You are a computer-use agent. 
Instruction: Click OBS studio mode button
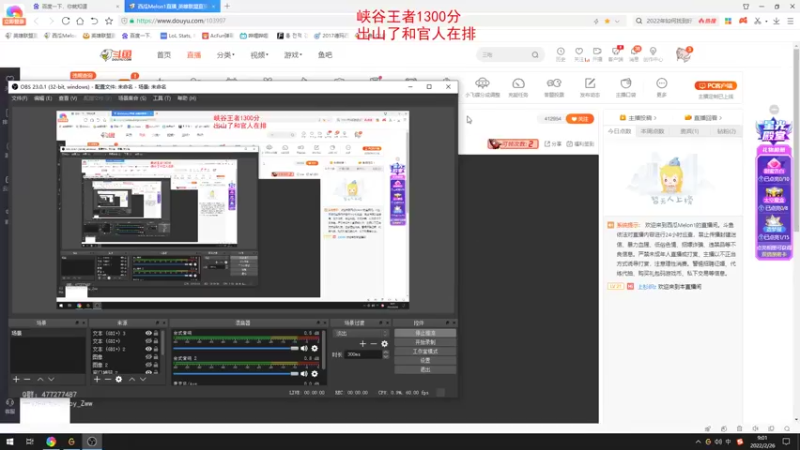tap(425, 352)
